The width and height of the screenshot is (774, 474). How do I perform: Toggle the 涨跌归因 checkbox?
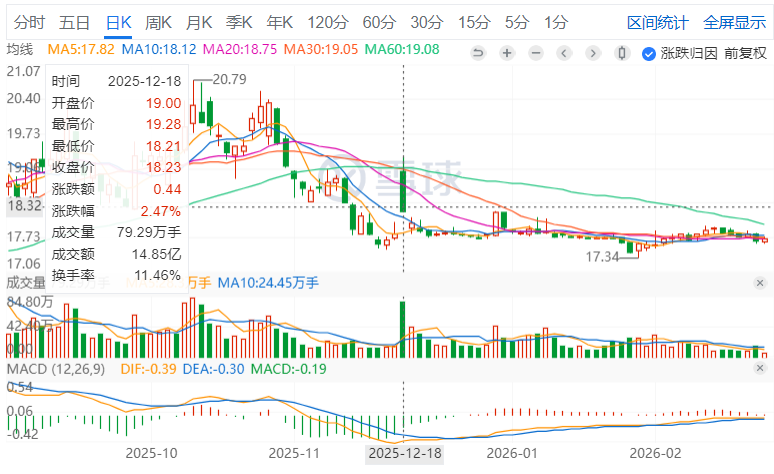tap(649, 53)
